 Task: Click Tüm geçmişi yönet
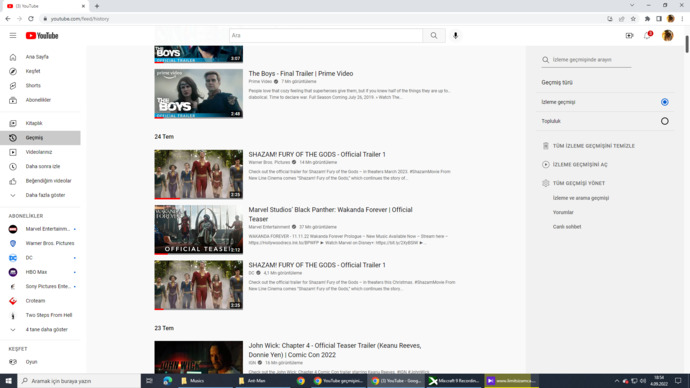click(574, 183)
